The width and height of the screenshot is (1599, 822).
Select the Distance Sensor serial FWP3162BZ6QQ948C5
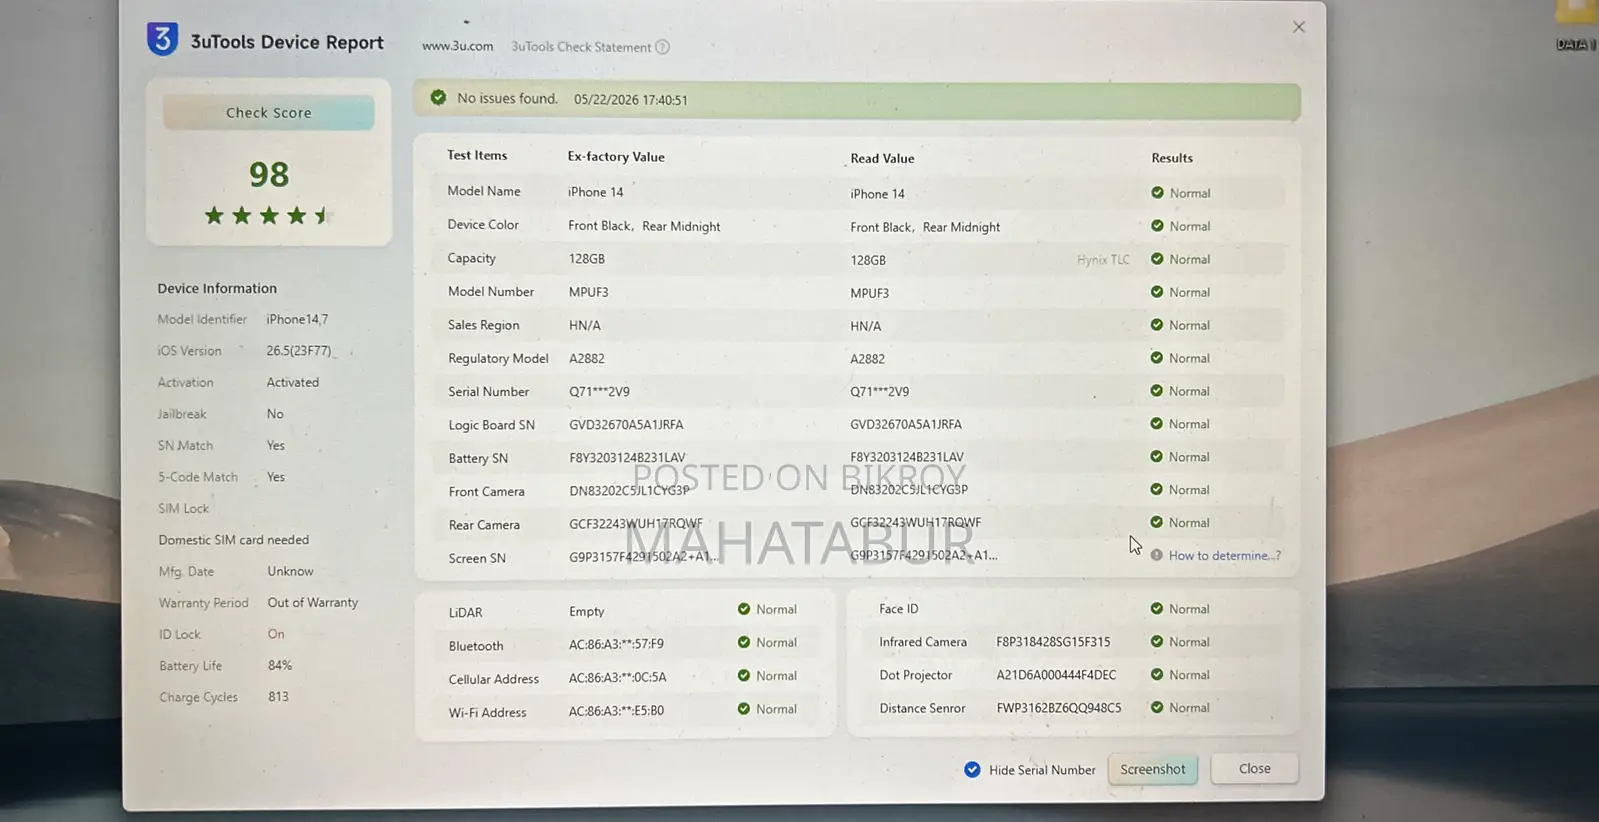pyautogui.click(x=1059, y=708)
